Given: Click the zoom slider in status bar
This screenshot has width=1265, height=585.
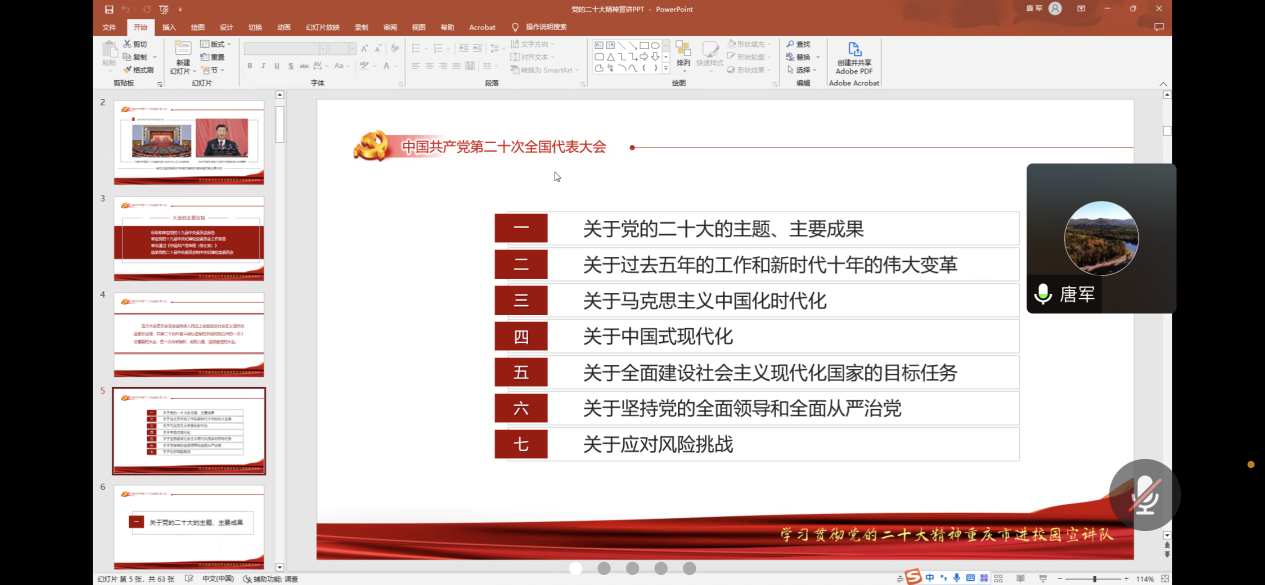Looking at the screenshot, I should click(1093, 579).
